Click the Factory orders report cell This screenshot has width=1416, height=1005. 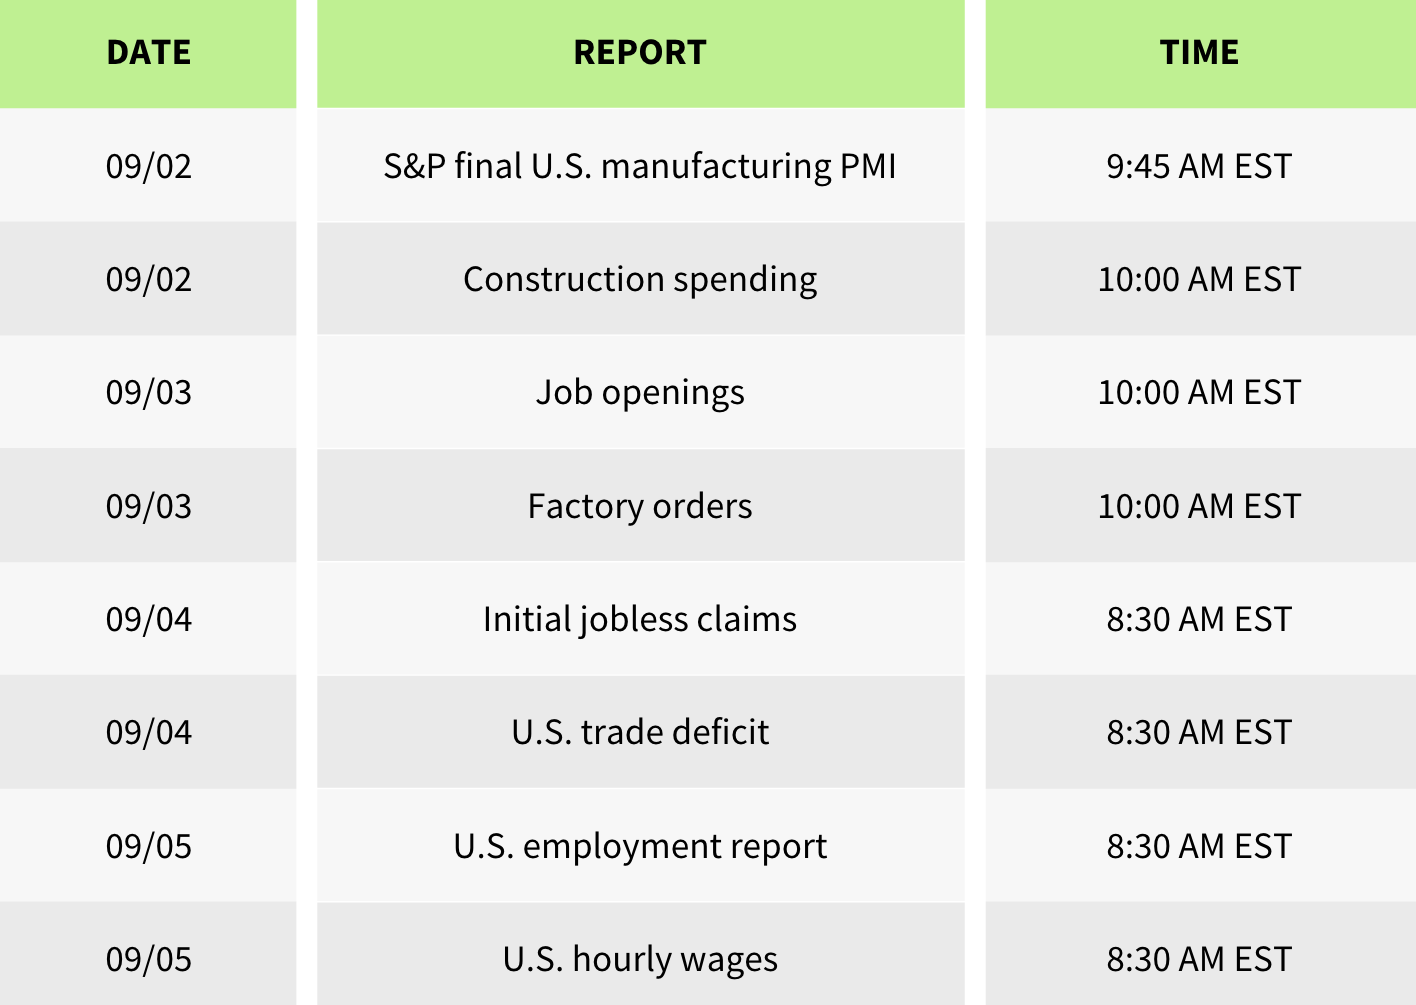click(640, 506)
